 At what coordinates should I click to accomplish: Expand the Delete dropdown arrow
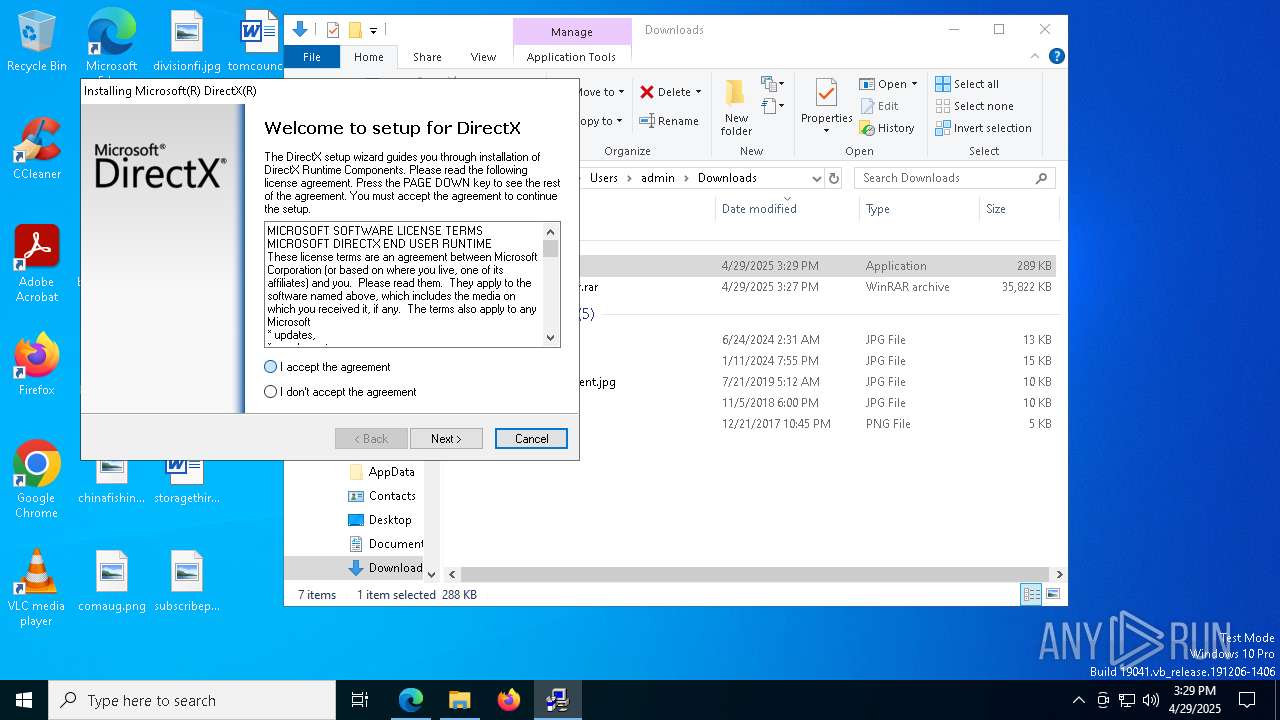tap(698, 92)
